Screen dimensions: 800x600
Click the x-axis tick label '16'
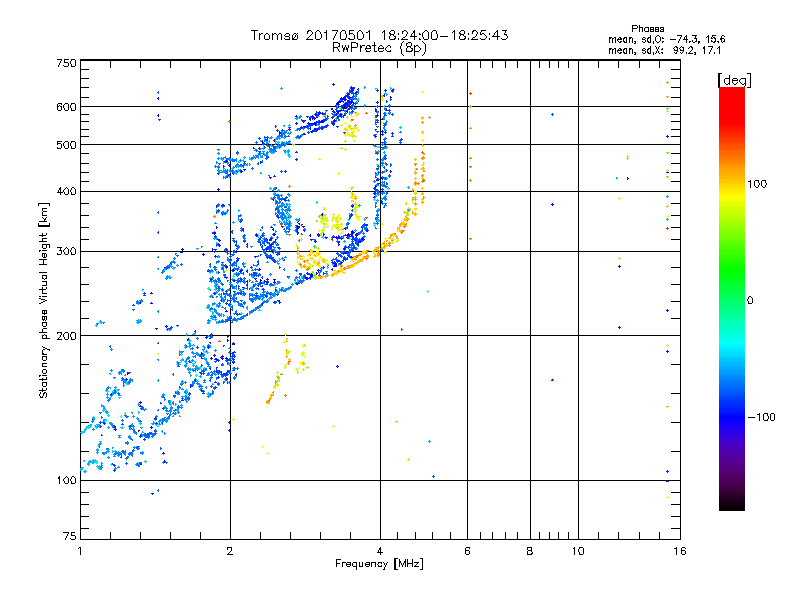tap(680, 551)
